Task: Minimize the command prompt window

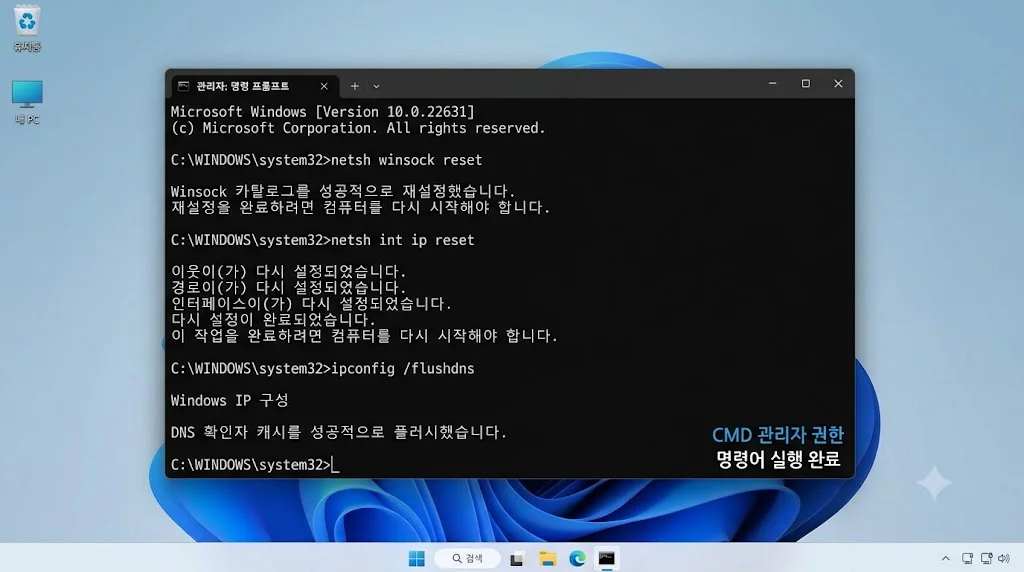Action: pyautogui.click(x=773, y=84)
